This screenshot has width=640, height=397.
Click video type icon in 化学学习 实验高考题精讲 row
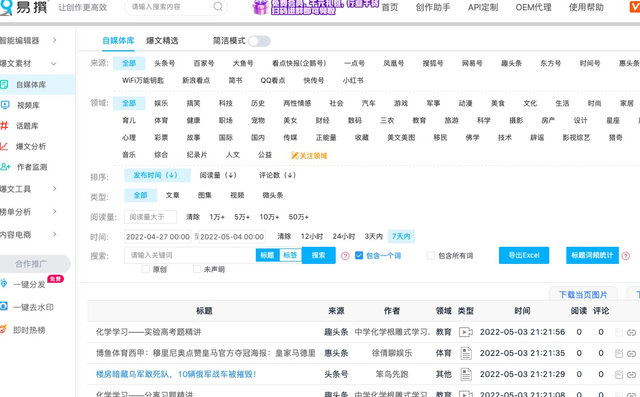[465, 332]
